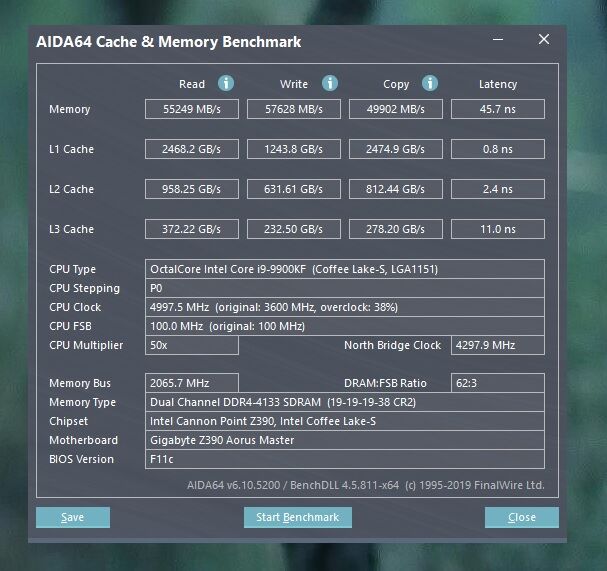Click the L2 Cache row label
Screen dimensions: 607x571
(72, 189)
